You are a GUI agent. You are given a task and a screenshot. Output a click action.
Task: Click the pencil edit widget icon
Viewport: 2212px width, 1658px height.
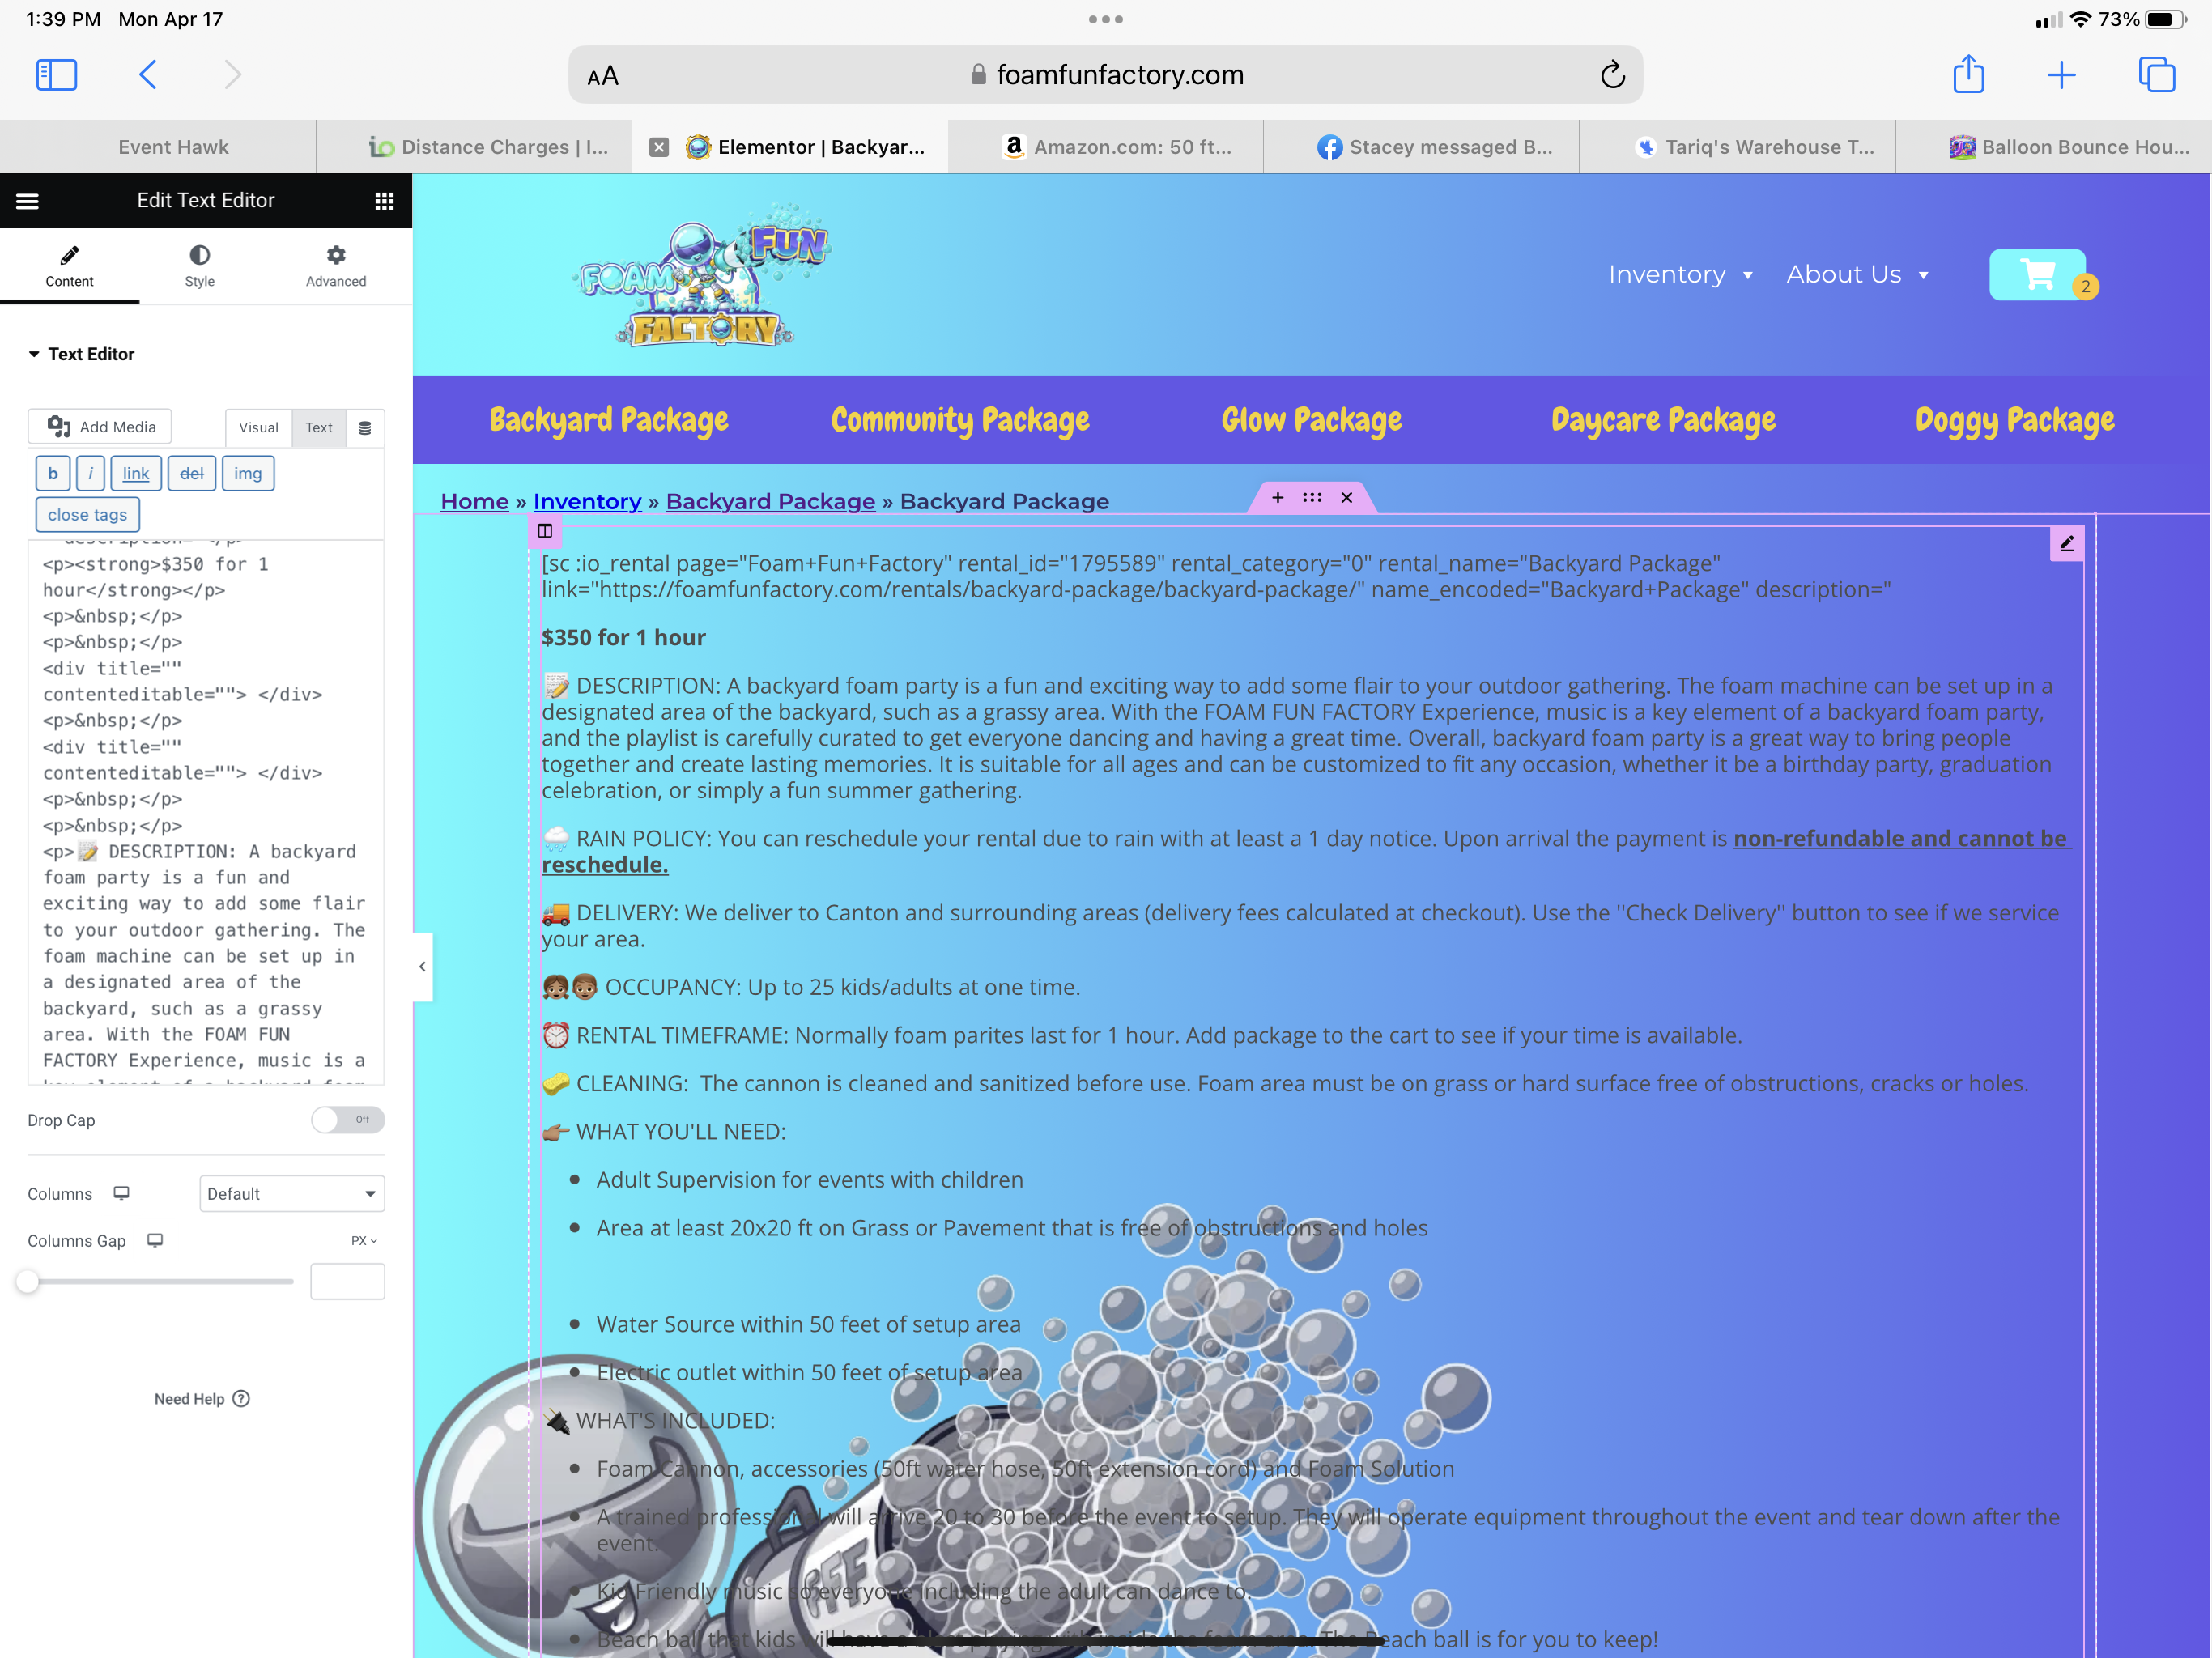tap(2066, 543)
